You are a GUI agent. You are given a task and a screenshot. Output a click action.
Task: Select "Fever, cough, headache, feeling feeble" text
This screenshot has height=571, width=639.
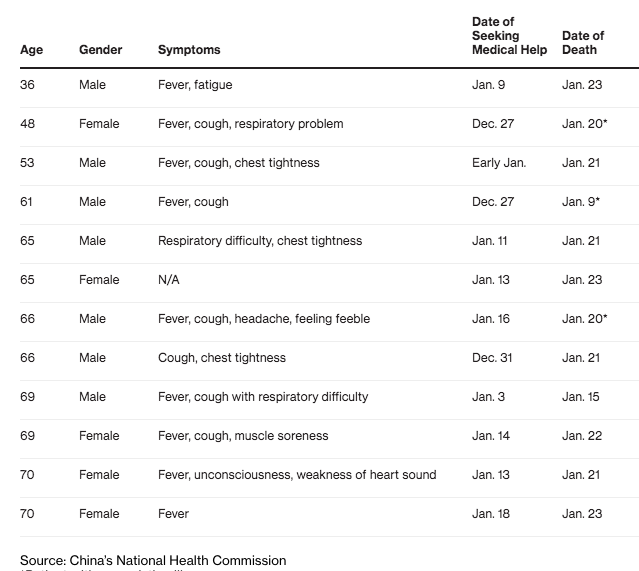tap(264, 319)
